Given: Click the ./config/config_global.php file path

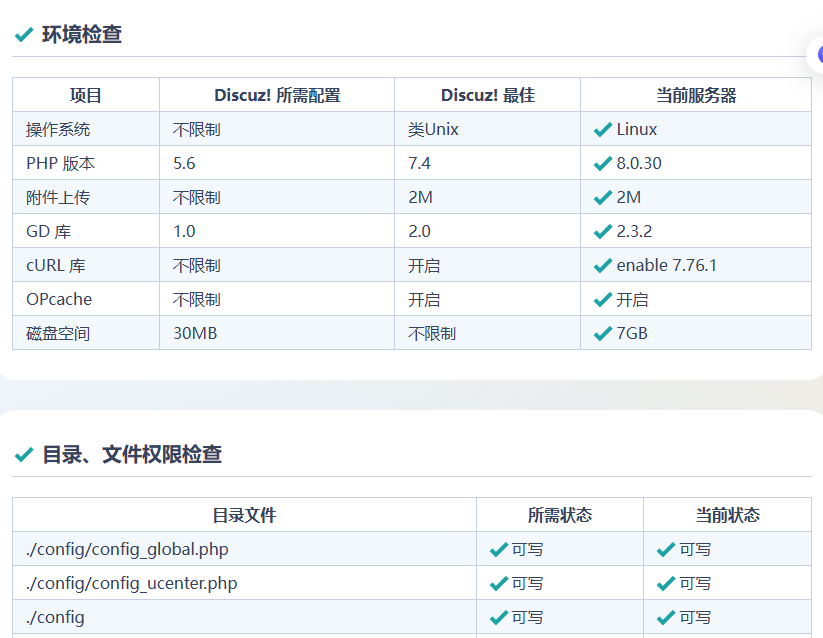Looking at the screenshot, I should coord(128,549).
